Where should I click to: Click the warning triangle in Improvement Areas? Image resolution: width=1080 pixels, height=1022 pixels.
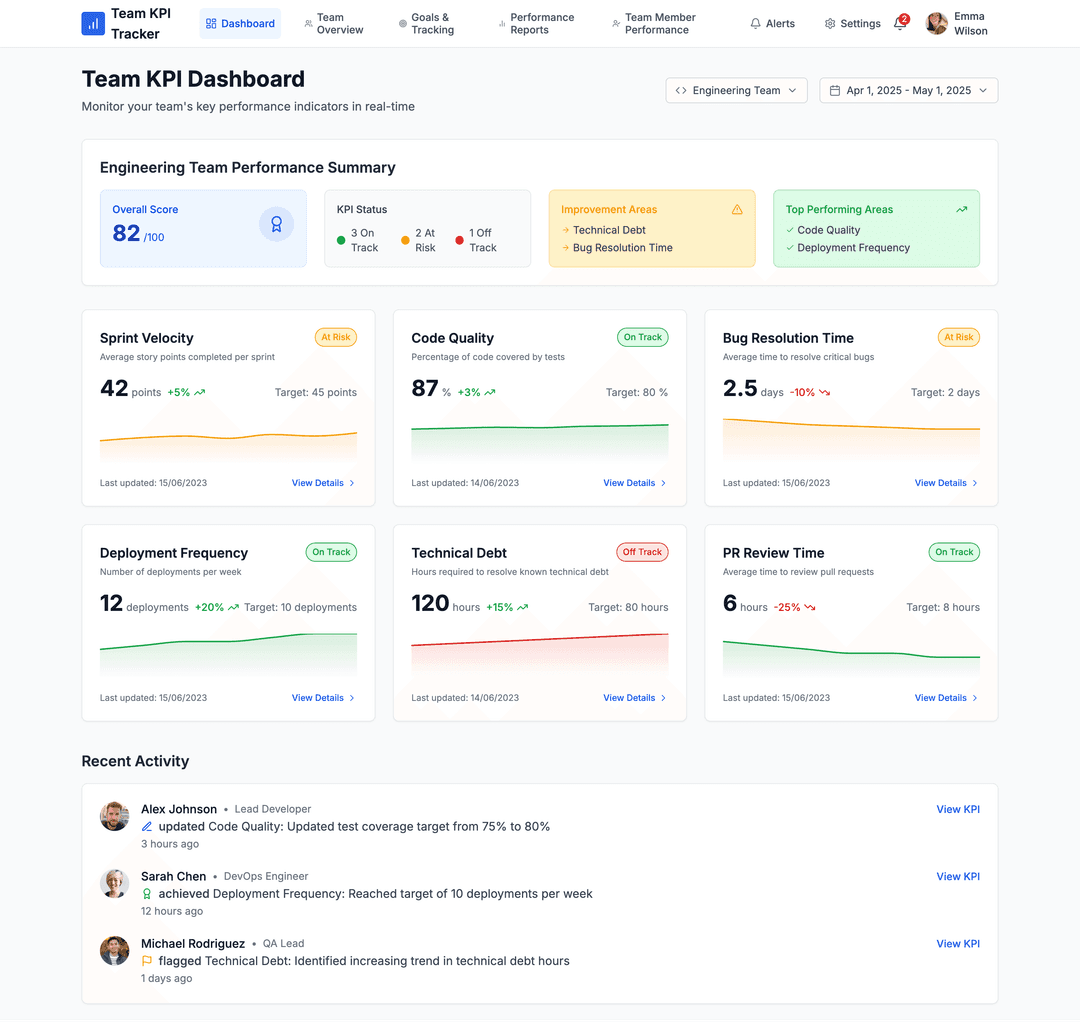(x=737, y=209)
